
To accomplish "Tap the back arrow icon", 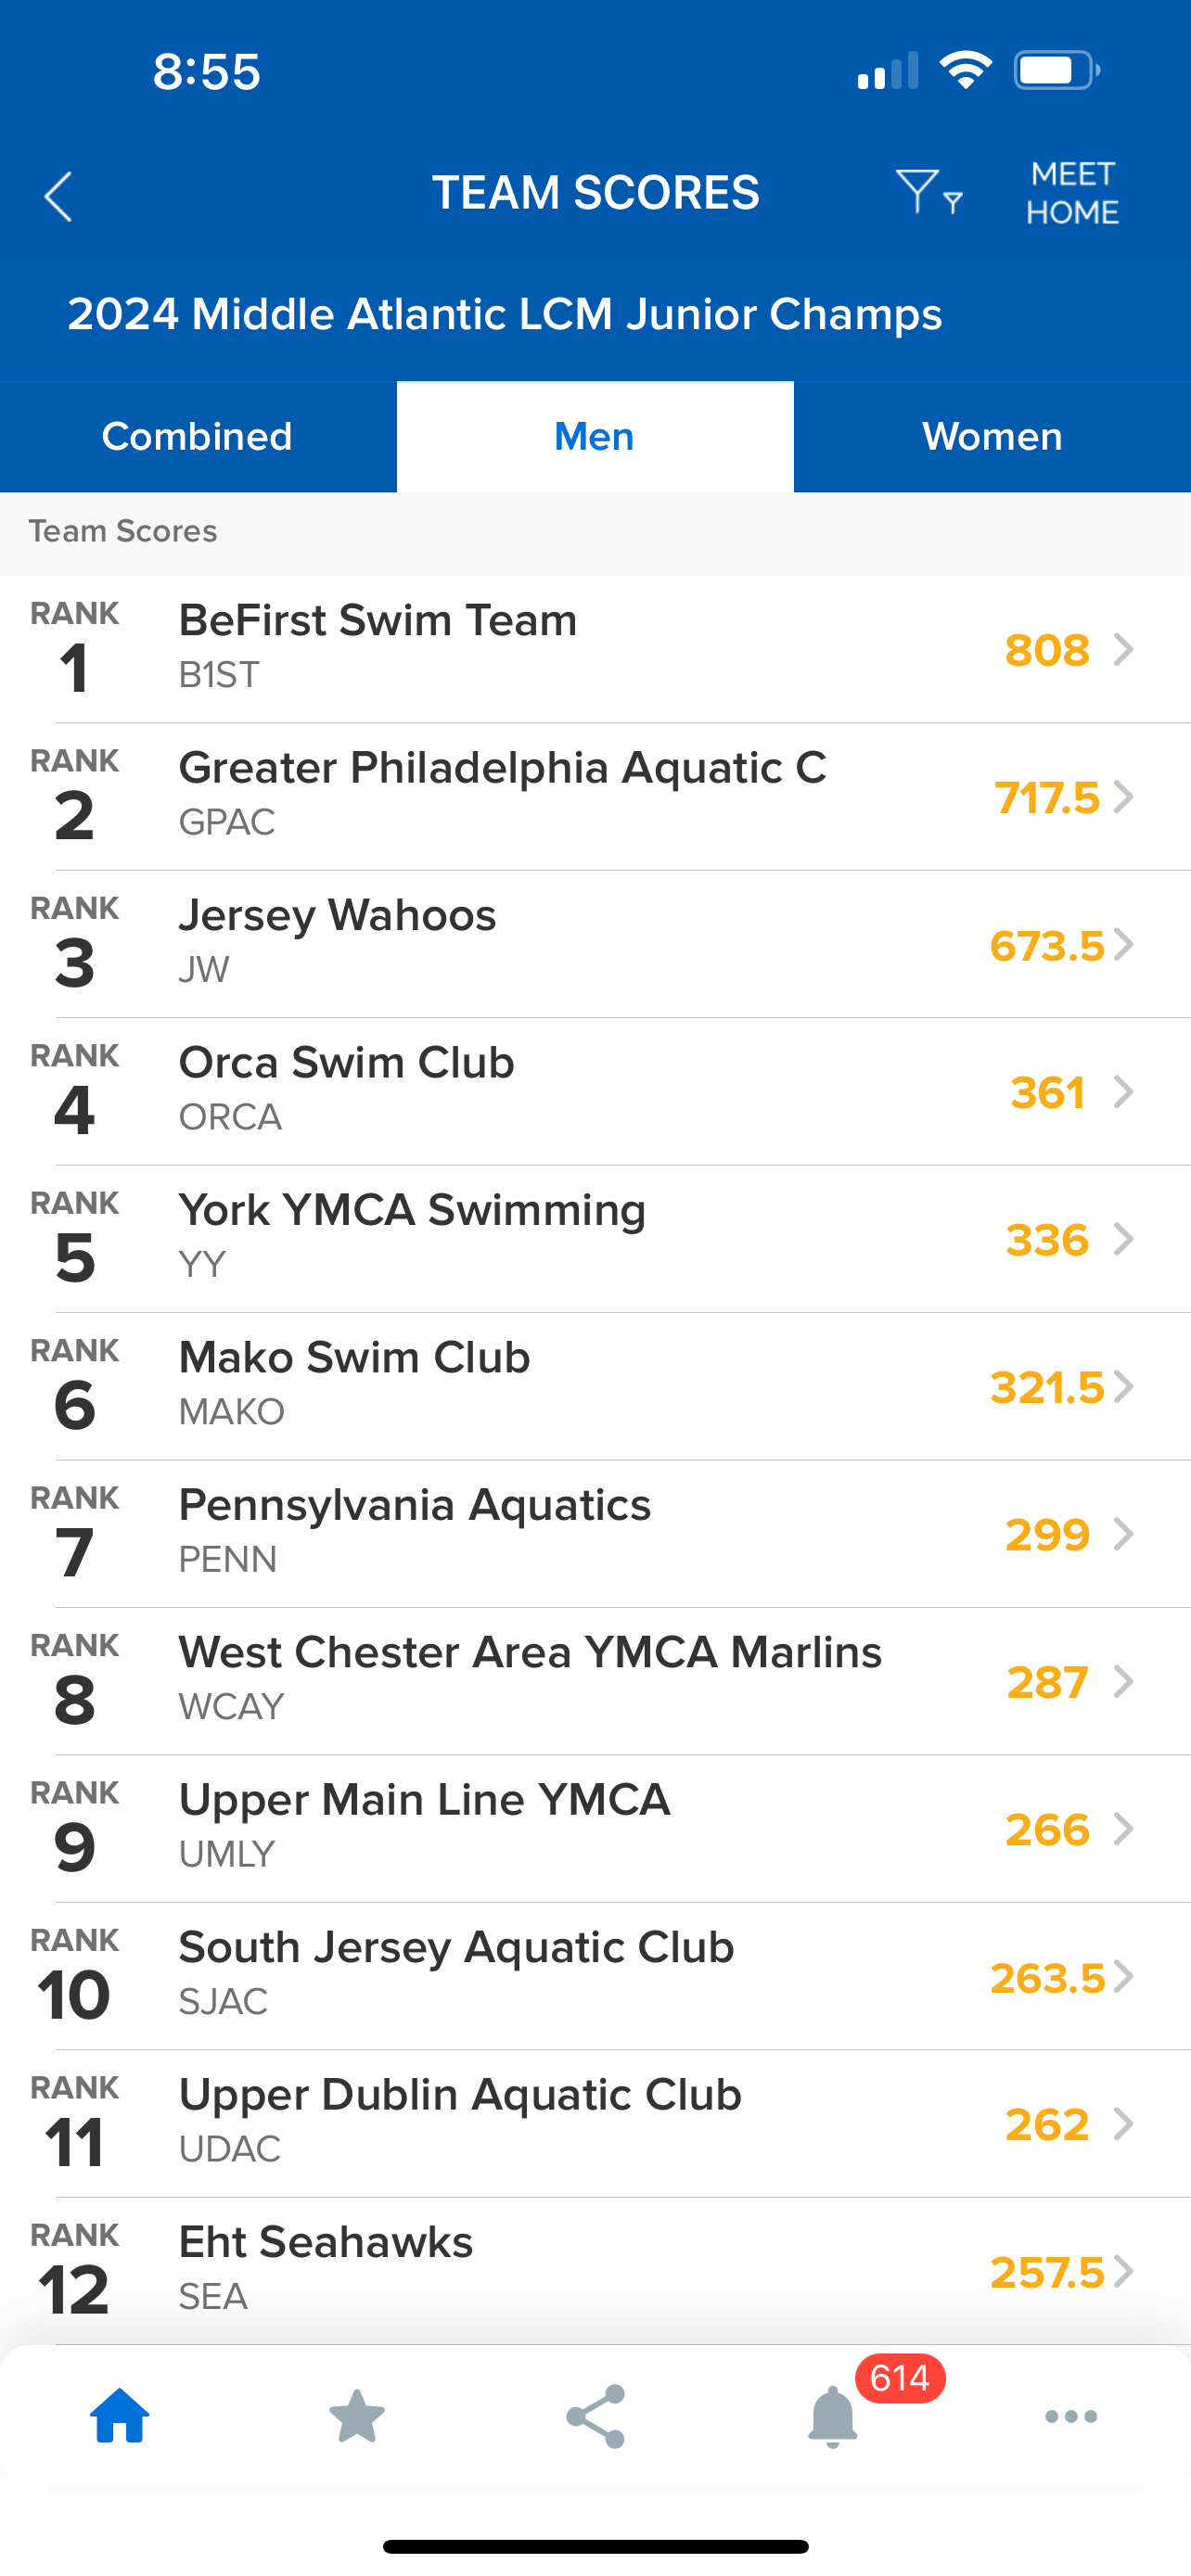I will pos(59,196).
